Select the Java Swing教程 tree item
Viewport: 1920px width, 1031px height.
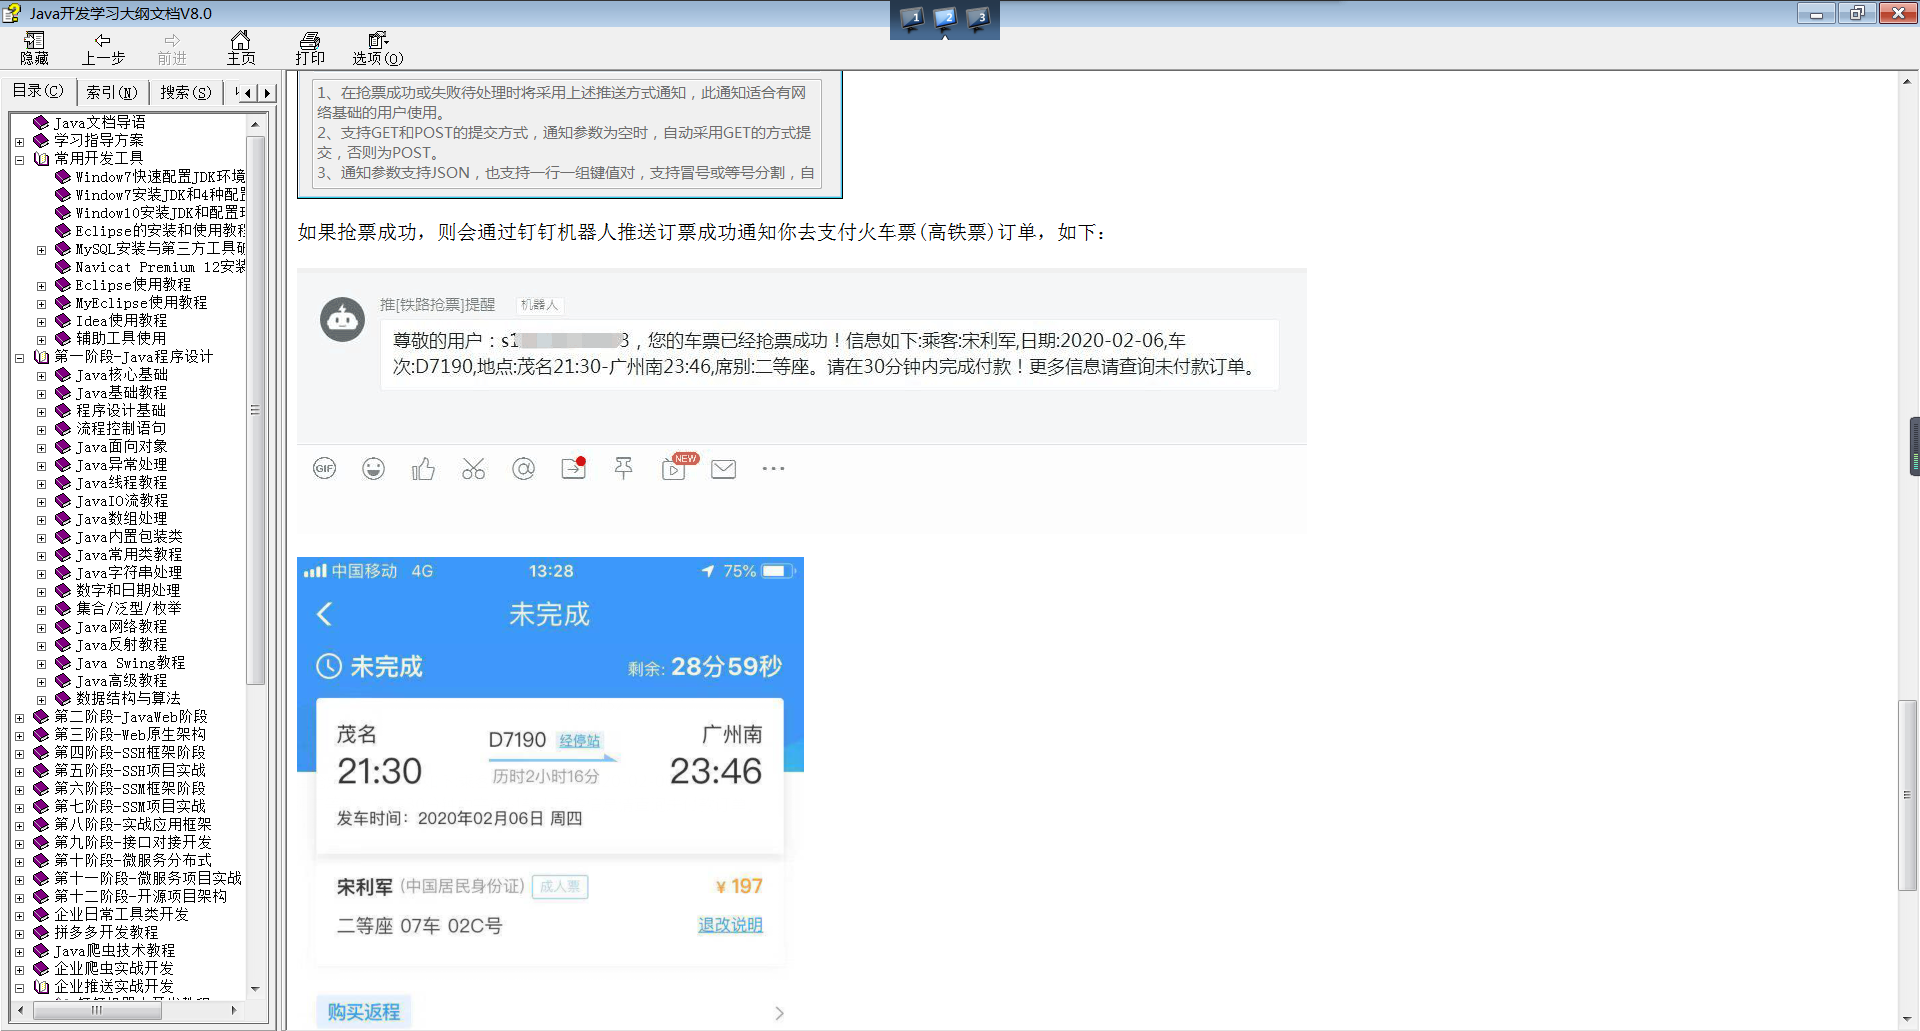[130, 662]
